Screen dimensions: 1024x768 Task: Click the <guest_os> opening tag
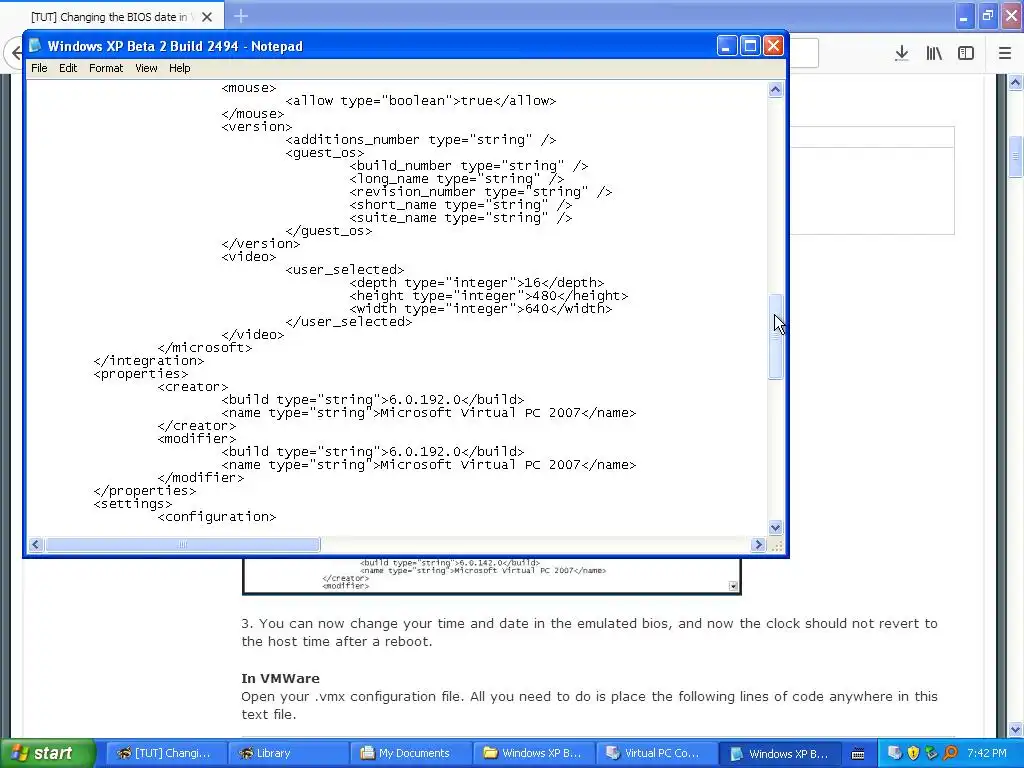(x=325, y=153)
